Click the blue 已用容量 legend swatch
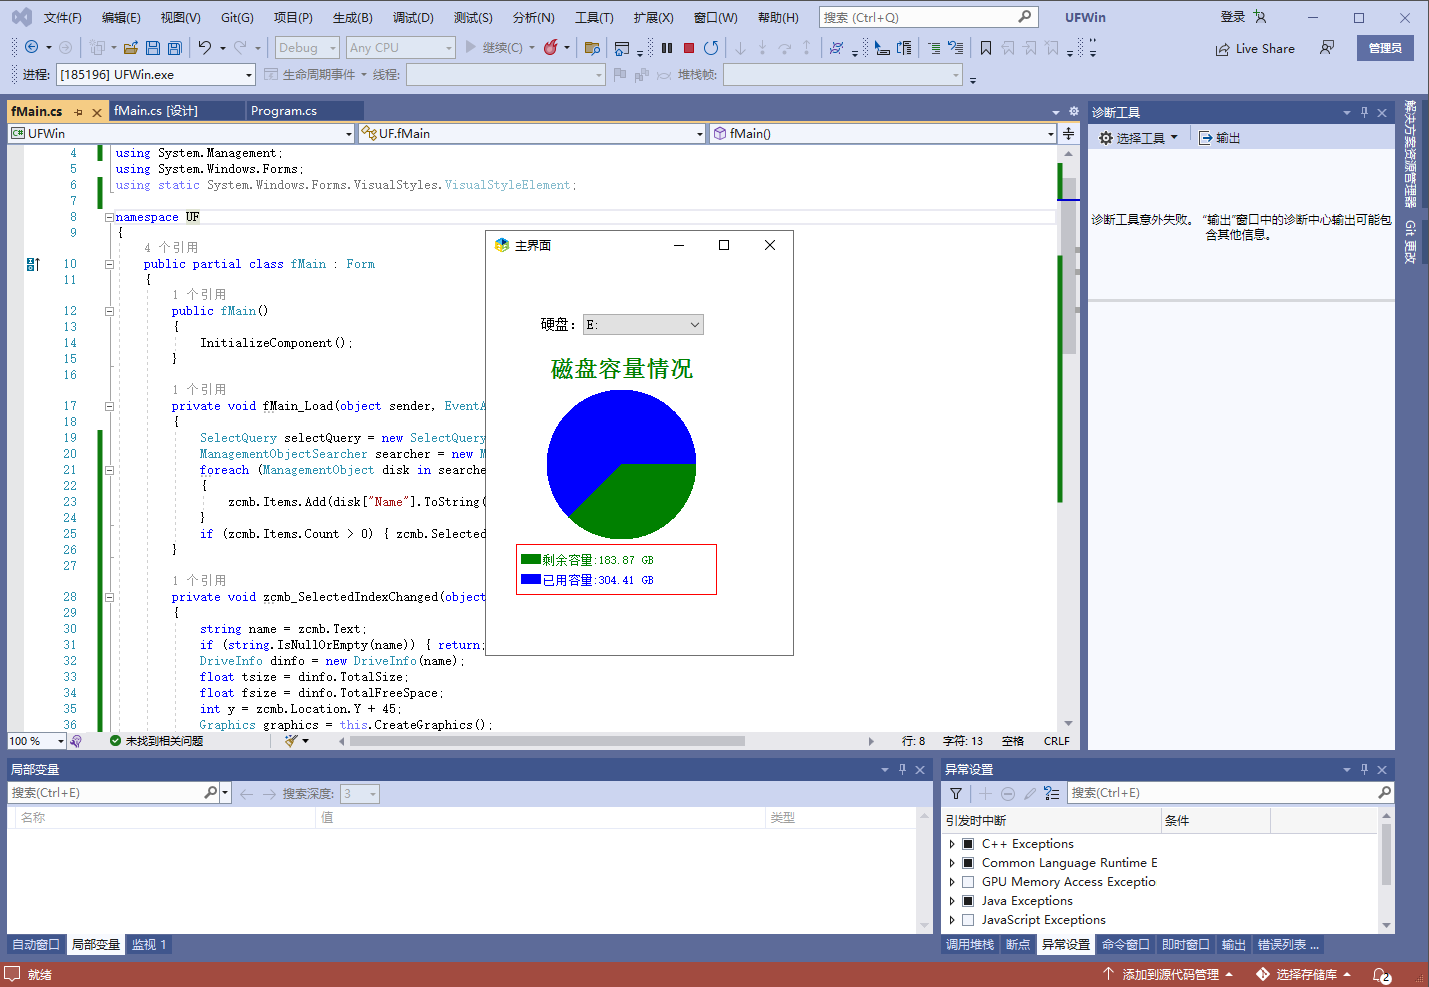Viewport: 1429px width, 987px height. point(531,579)
